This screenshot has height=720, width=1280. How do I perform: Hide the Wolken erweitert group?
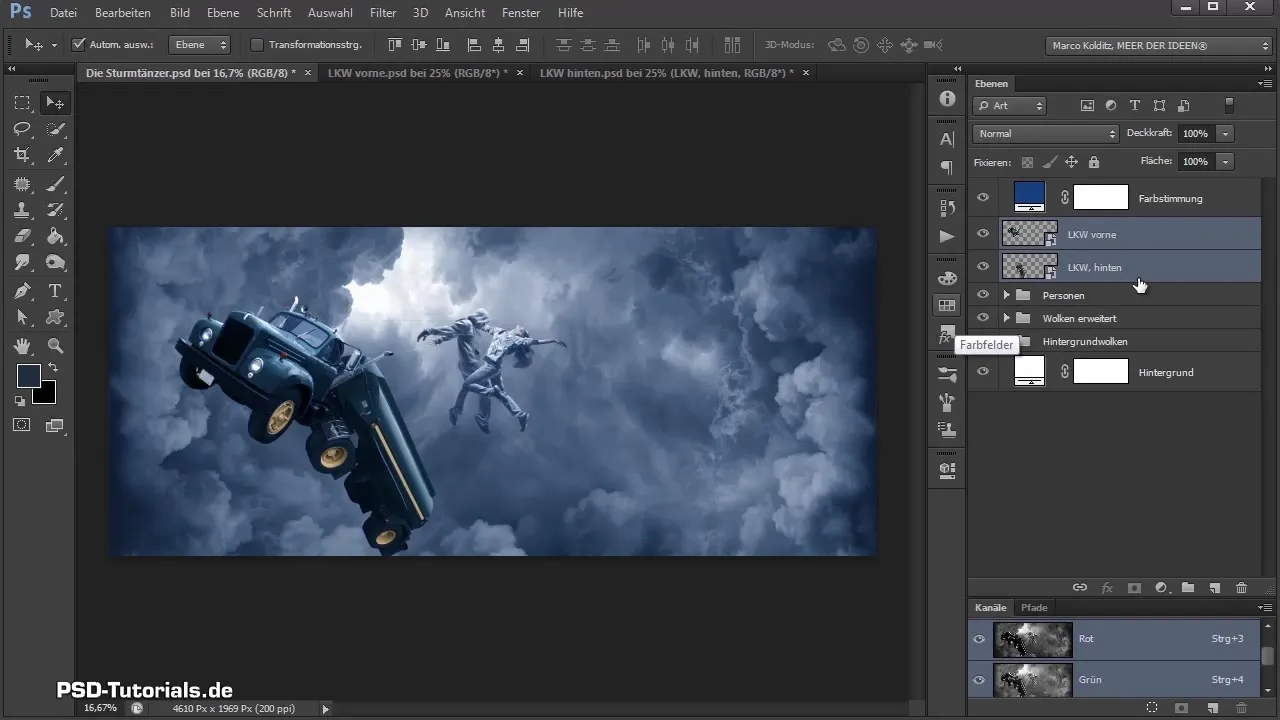(x=982, y=318)
